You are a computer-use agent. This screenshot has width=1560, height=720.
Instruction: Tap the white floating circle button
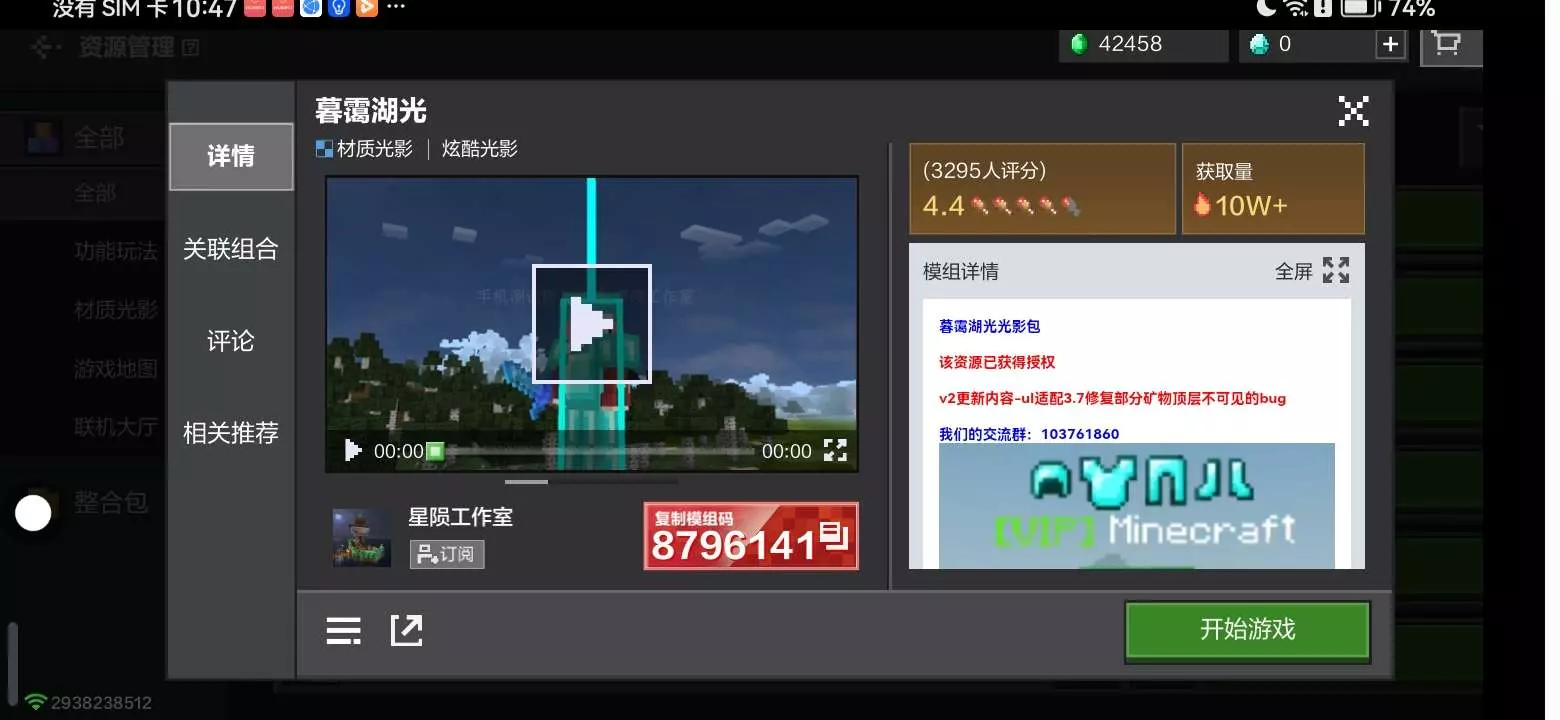(x=33, y=514)
